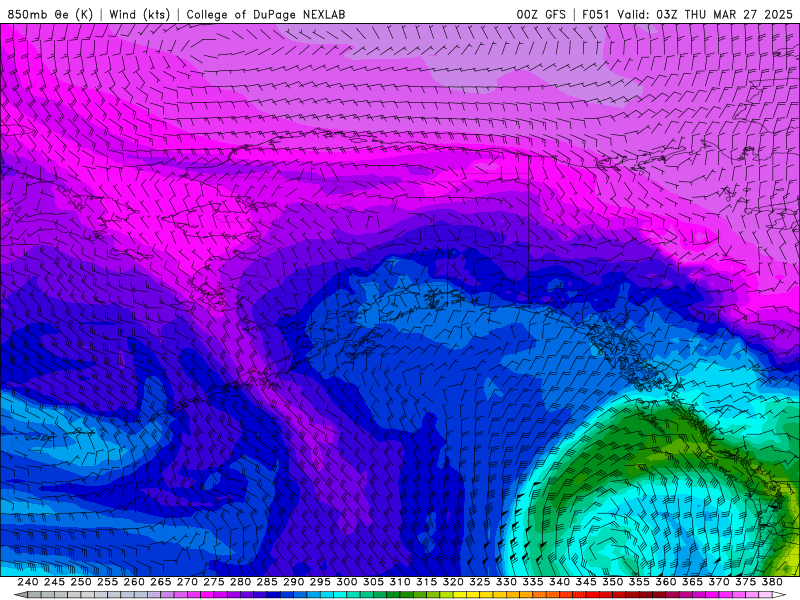Click the 370 value on the color scale
The height and width of the screenshot is (600, 800).
pyautogui.click(x=719, y=582)
